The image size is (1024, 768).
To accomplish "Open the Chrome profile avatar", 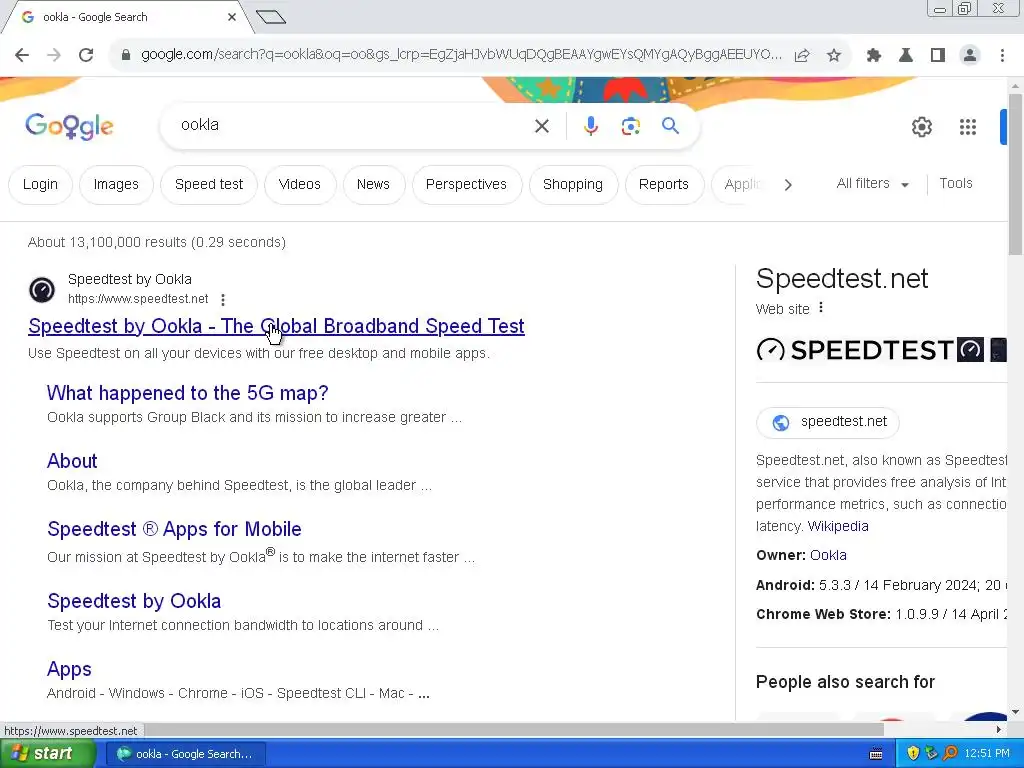I will pyautogui.click(x=970, y=55).
